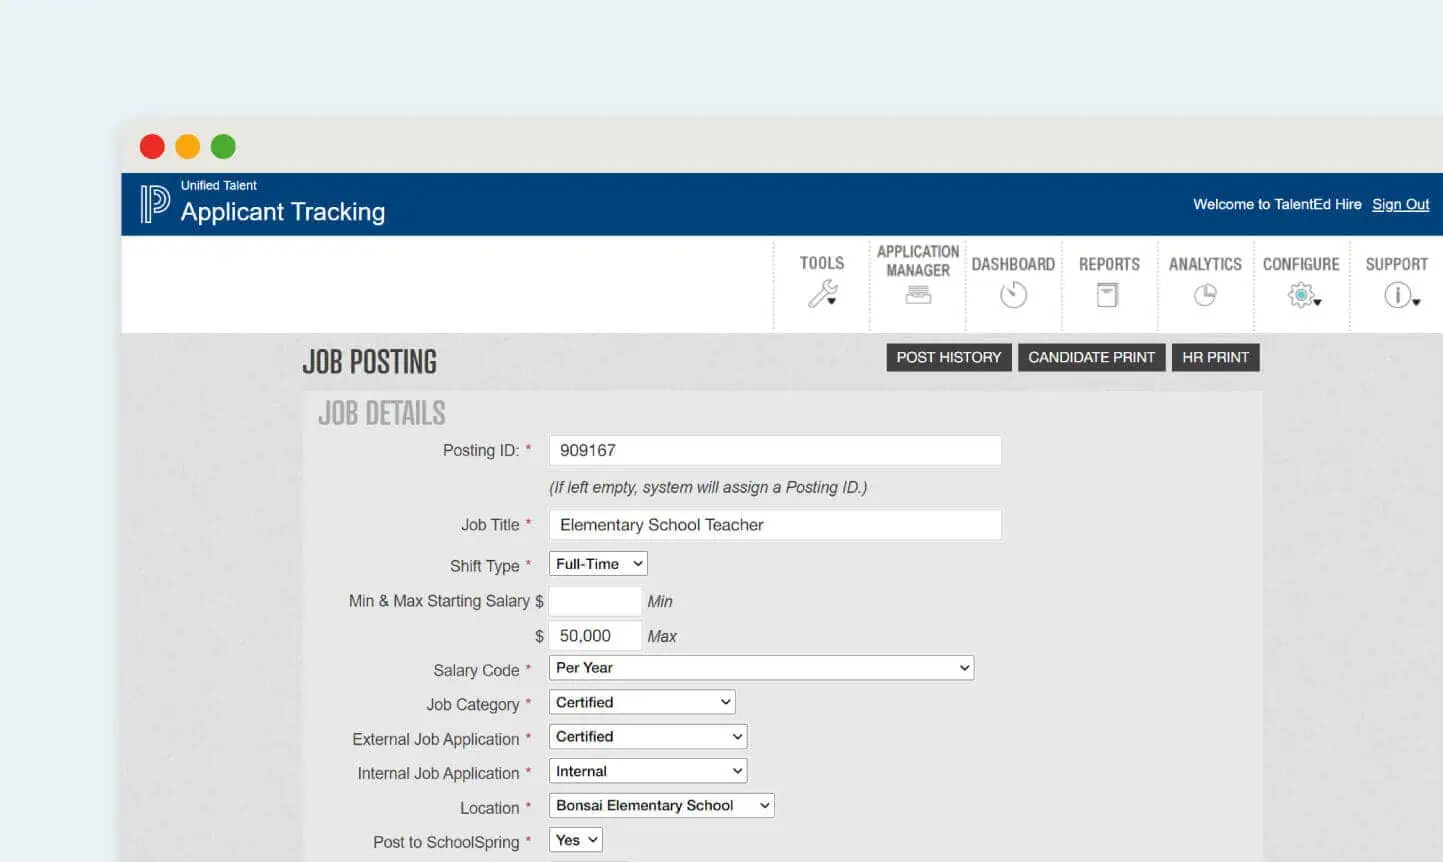Open HR PRINT view
Viewport: 1443px width, 862px height.
coord(1215,357)
